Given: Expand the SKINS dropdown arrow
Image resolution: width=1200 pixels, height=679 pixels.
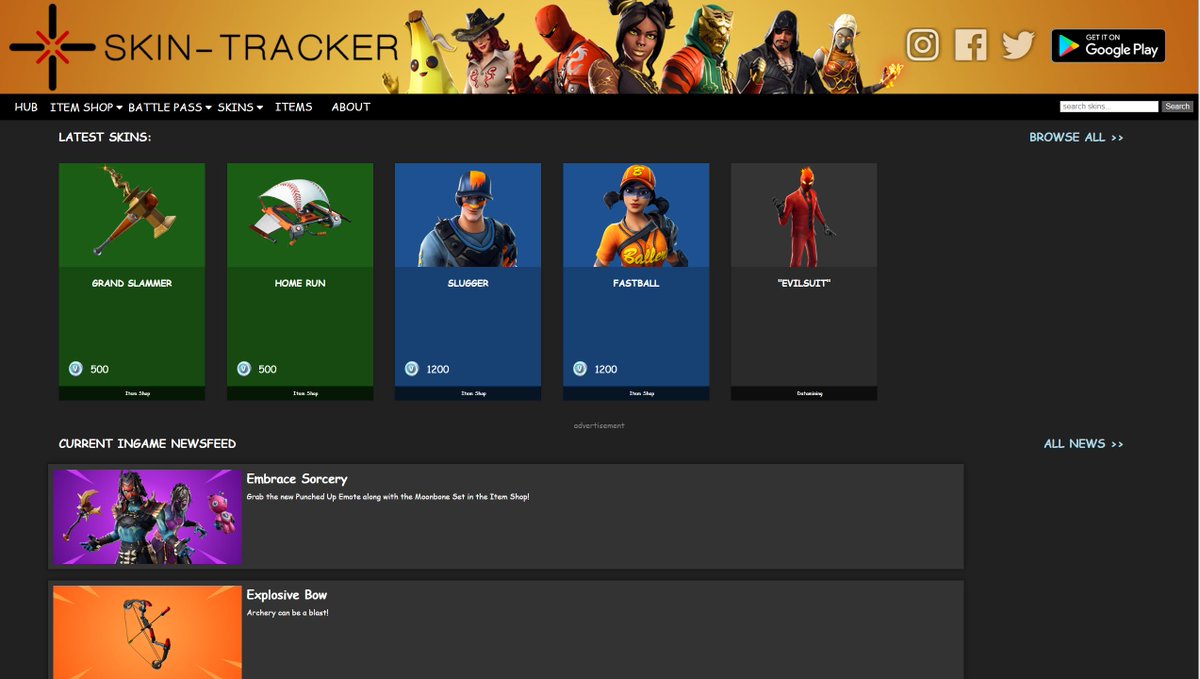Looking at the screenshot, I should pos(259,108).
